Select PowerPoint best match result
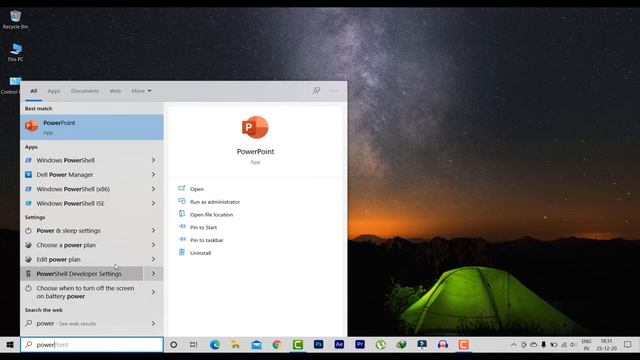The image size is (640, 360). click(92, 127)
